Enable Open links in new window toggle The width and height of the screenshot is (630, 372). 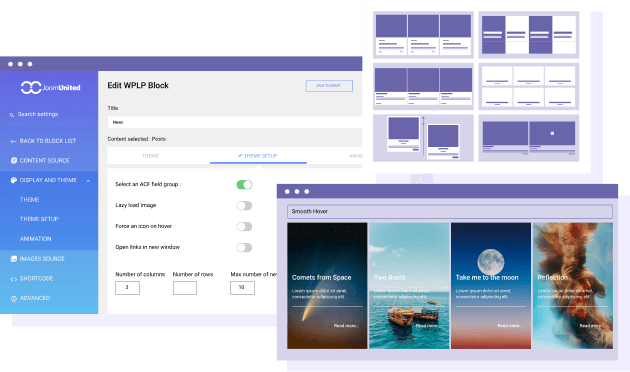coord(244,247)
